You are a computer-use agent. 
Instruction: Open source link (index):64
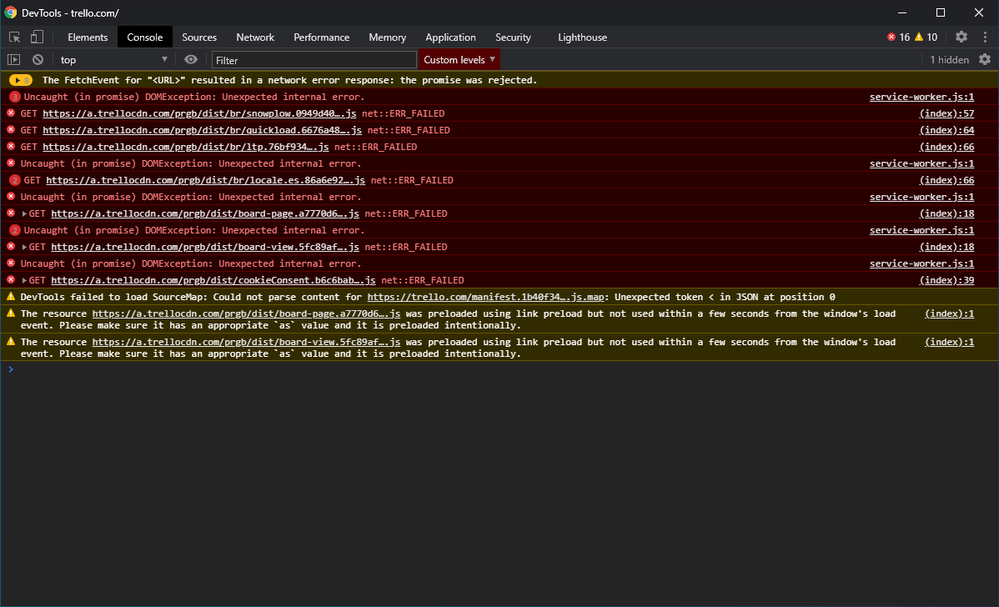pyautogui.click(x=947, y=130)
